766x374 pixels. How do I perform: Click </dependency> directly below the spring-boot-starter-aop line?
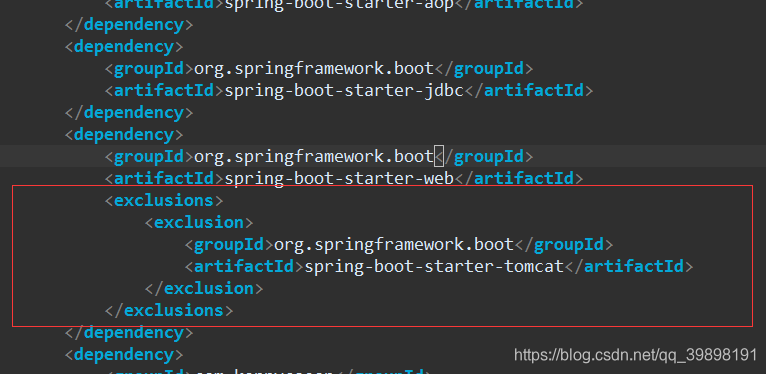click(129, 25)
